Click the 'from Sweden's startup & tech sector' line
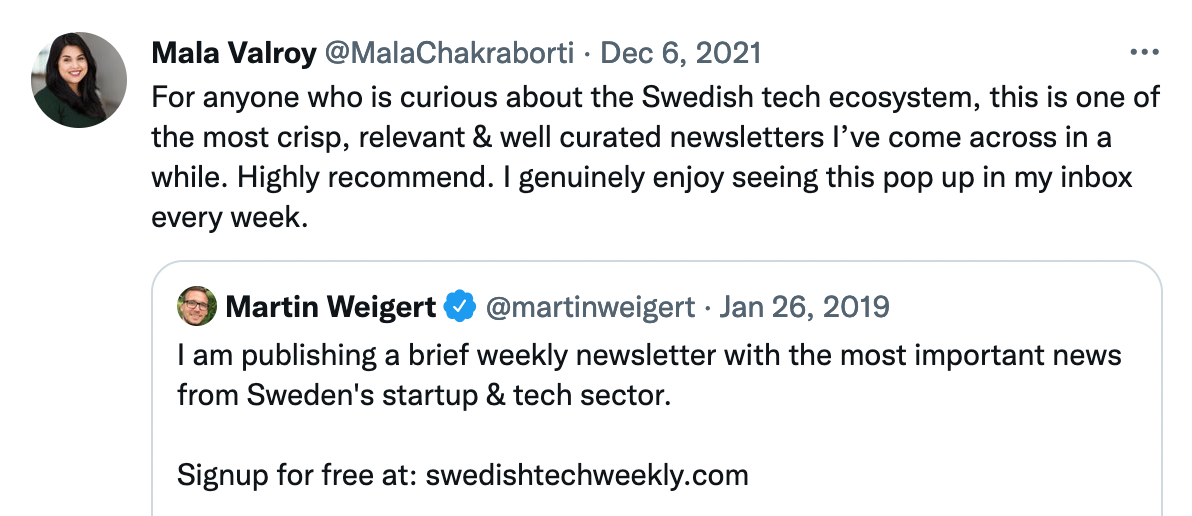Image resolution: width=1192 pixels, height=516 pixels. coord(424,395)
